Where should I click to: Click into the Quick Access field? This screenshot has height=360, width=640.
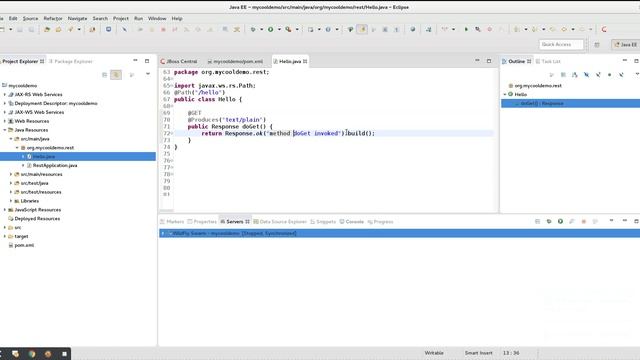561,44
